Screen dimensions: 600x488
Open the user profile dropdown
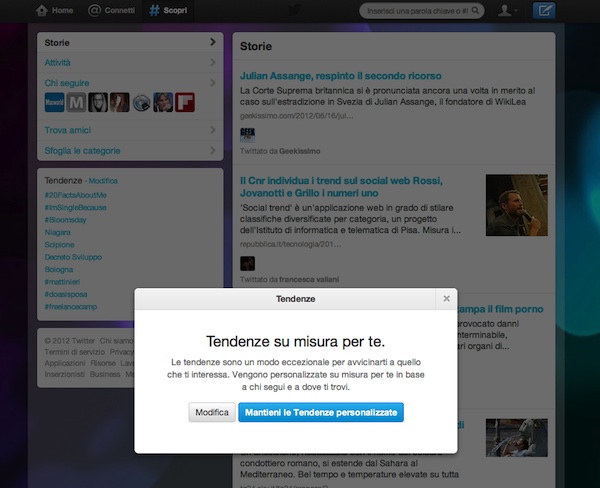click(x=507, y=11)
